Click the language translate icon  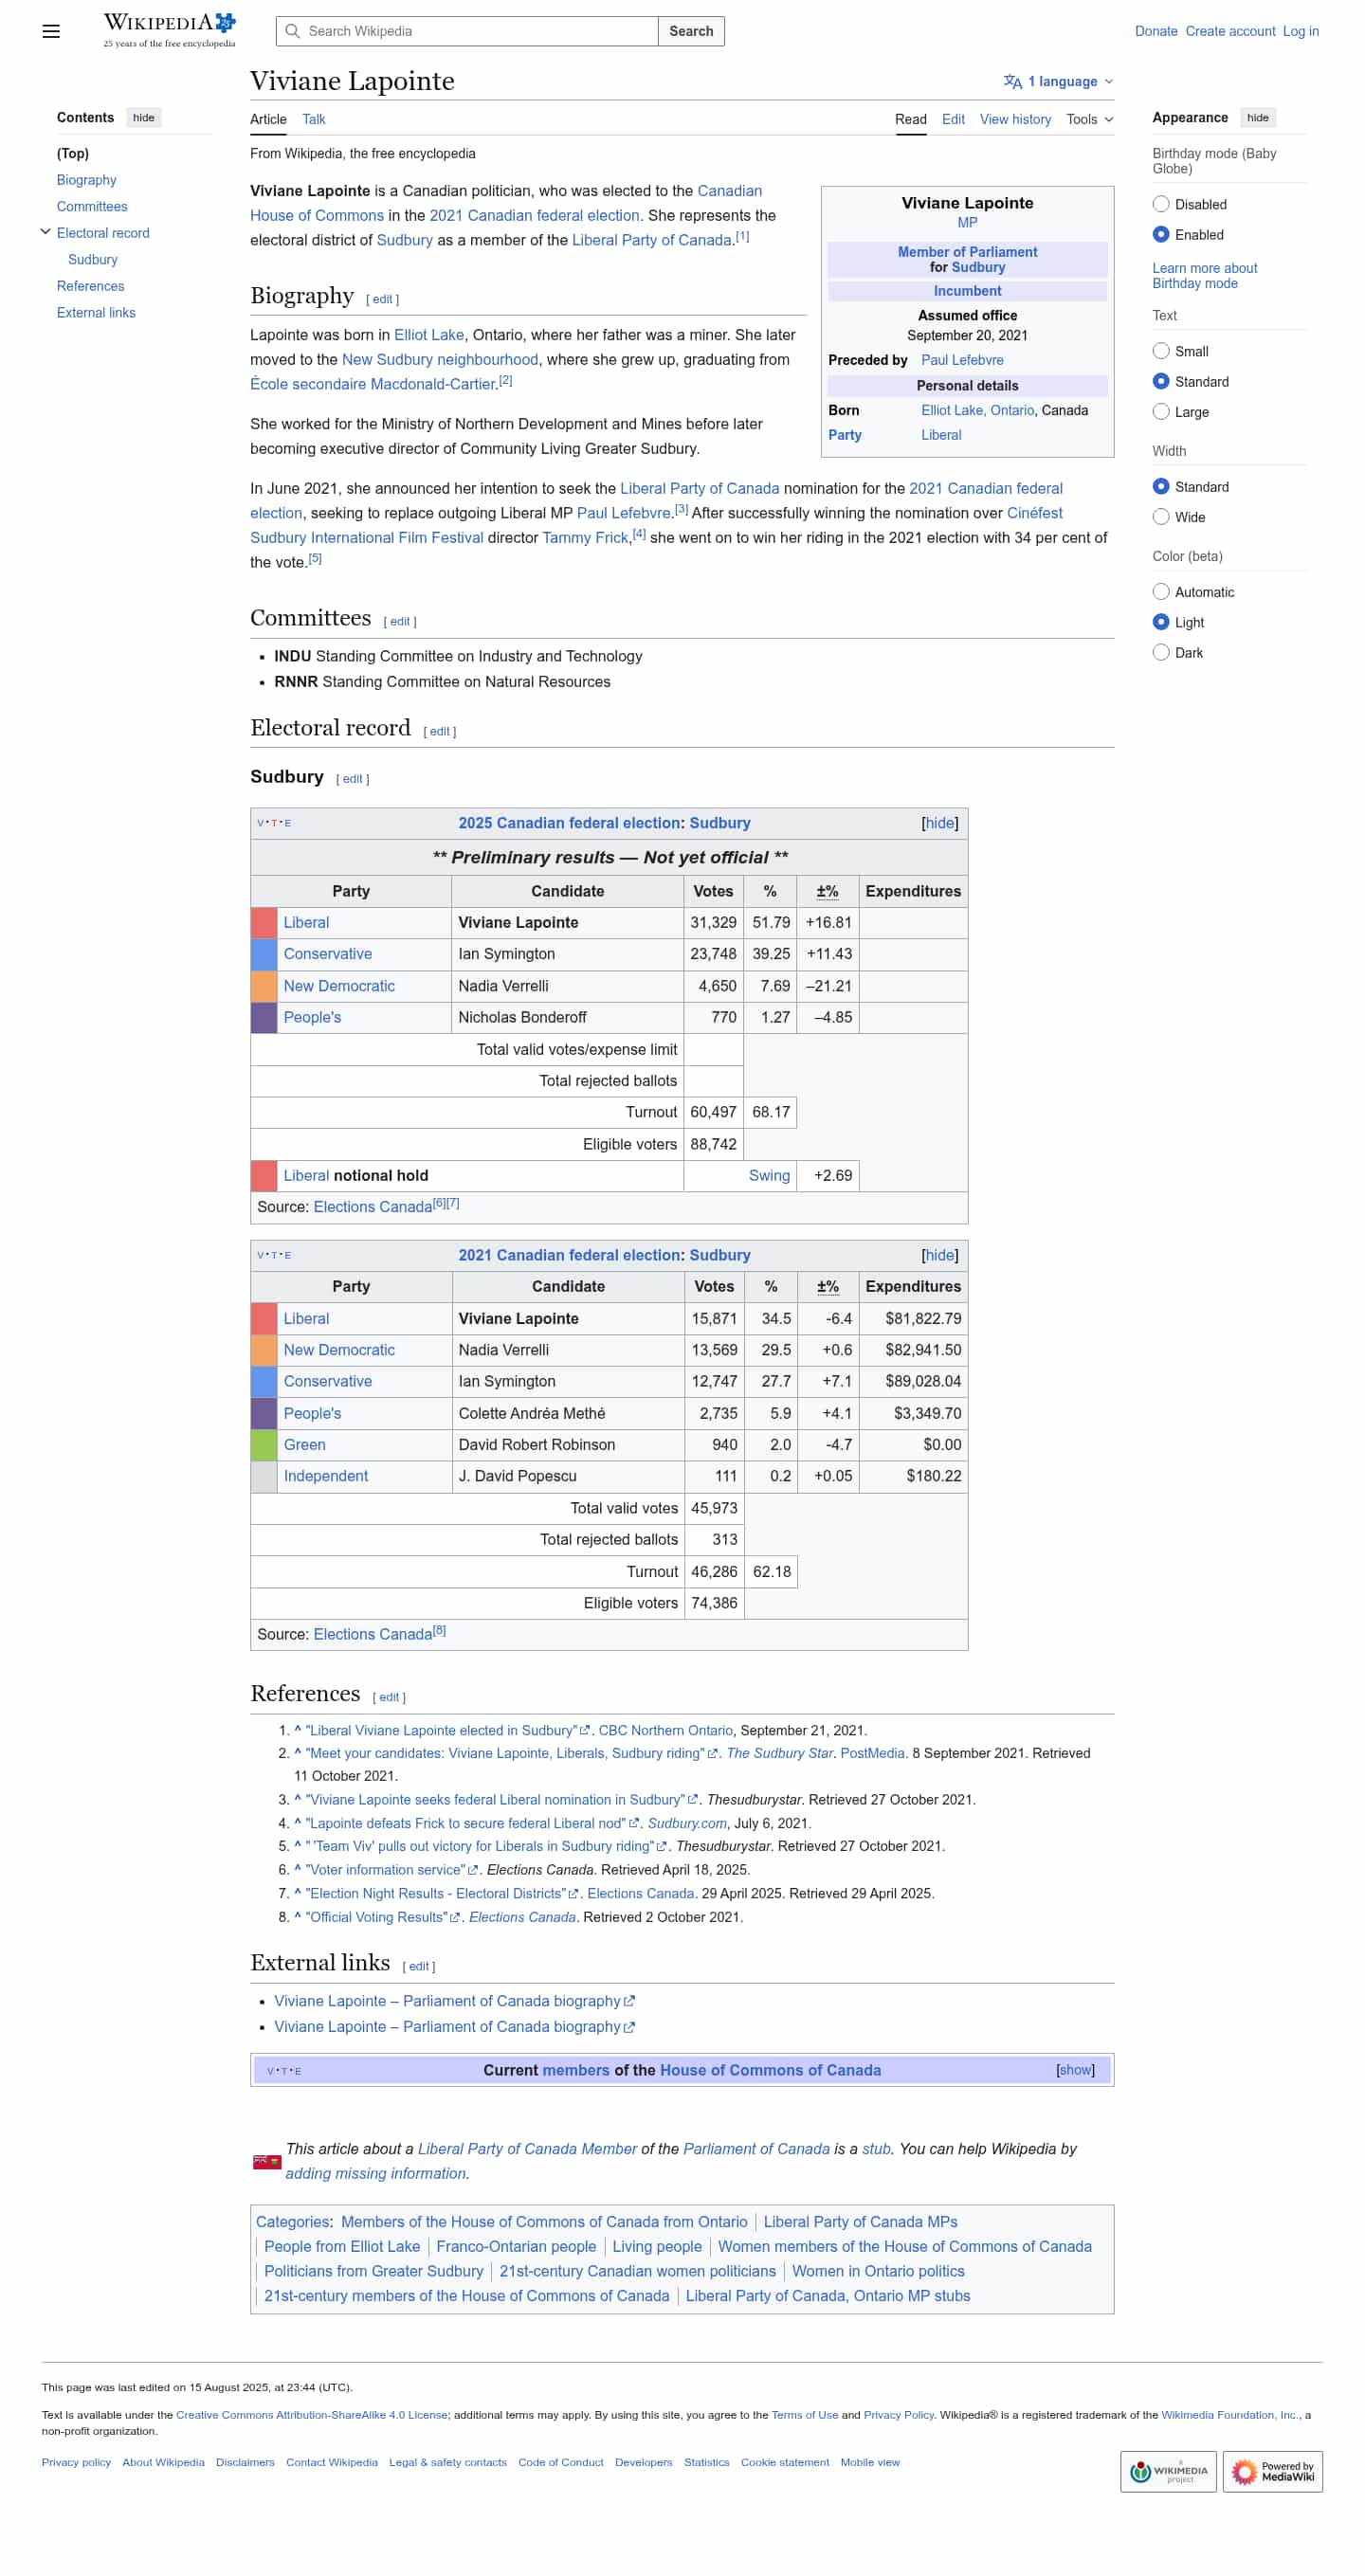[x=1012, y=82]
